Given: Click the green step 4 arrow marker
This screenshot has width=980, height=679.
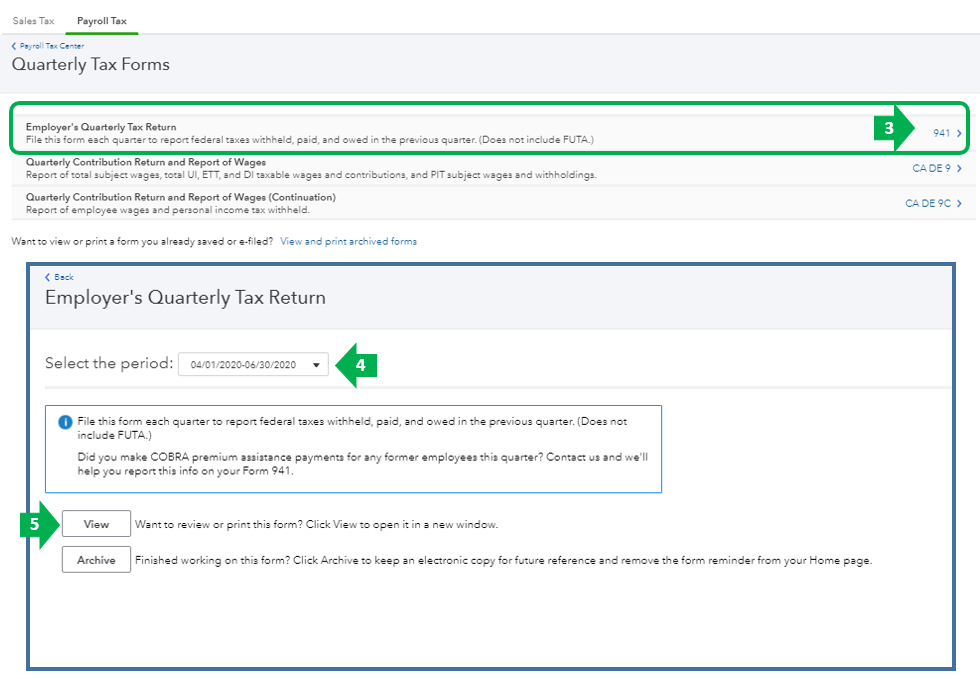Looking at the screenshot, I should (x=357, y=366).
